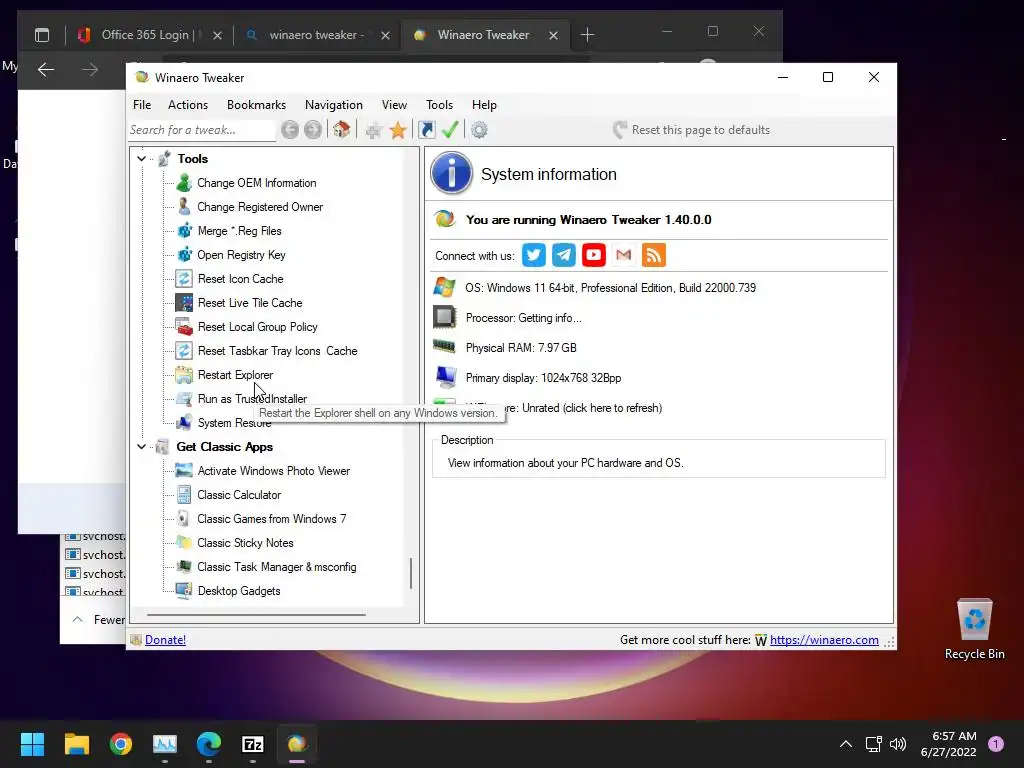Select Reset Tasbkar Tray Icons Cache item
The image size is (1024, 768).
(x=278, y=351)
